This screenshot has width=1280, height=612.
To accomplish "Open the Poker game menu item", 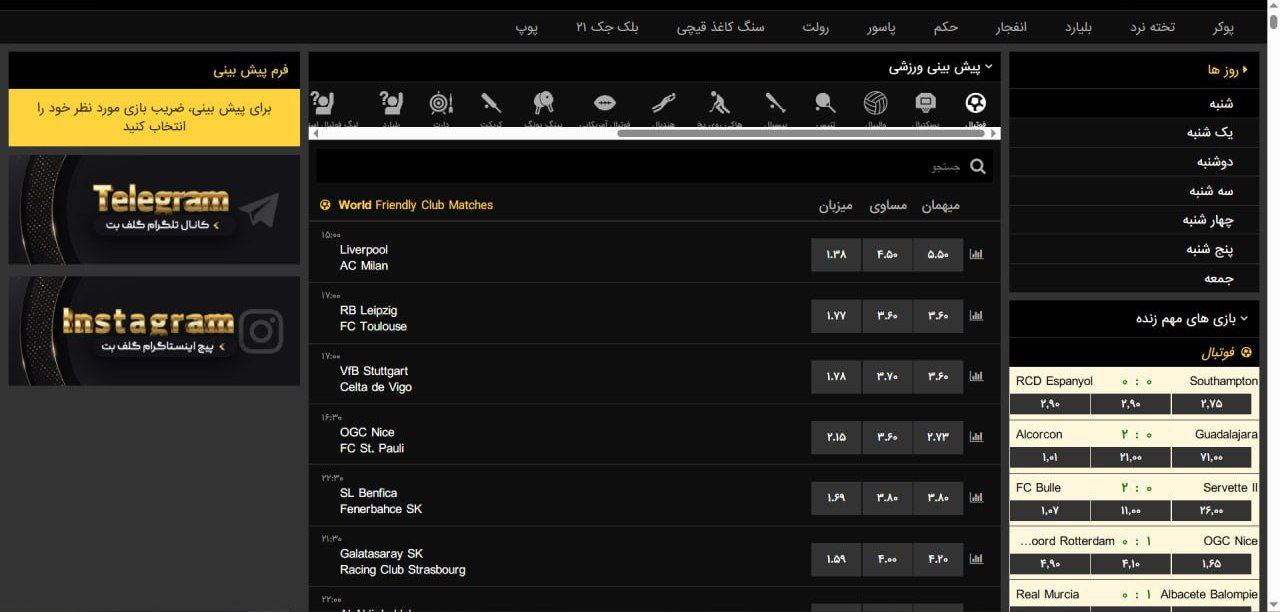I will pyautogui.click(x=1223, y=27).
